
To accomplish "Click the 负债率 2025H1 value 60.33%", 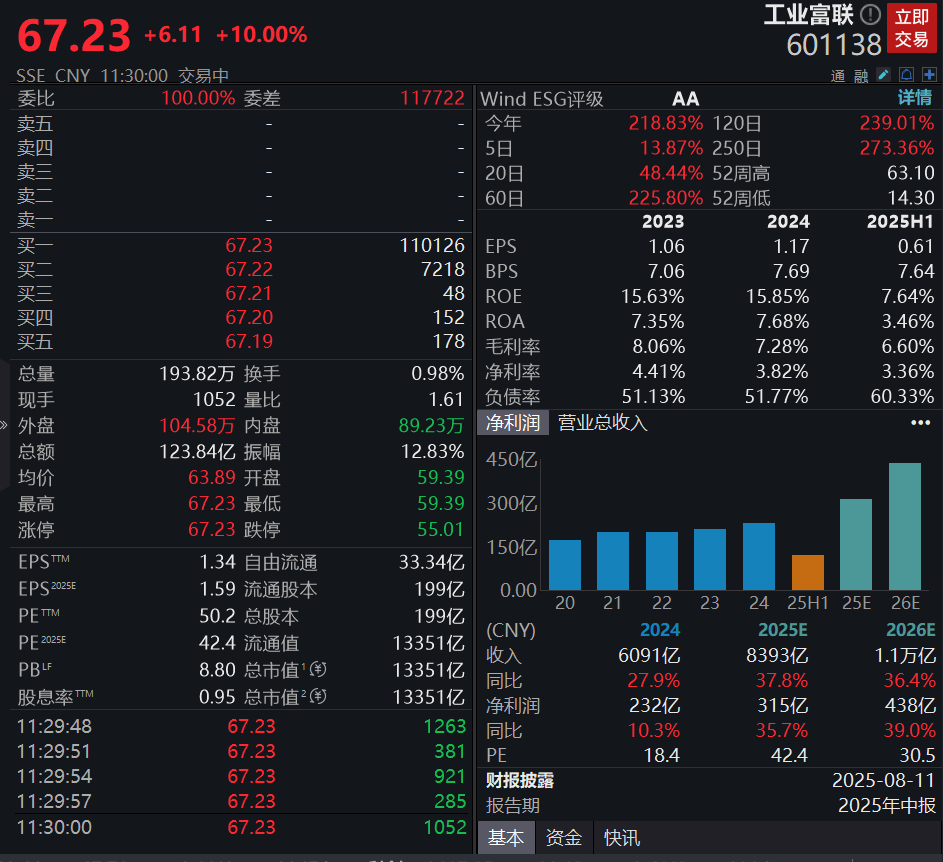I will [902, 396].
